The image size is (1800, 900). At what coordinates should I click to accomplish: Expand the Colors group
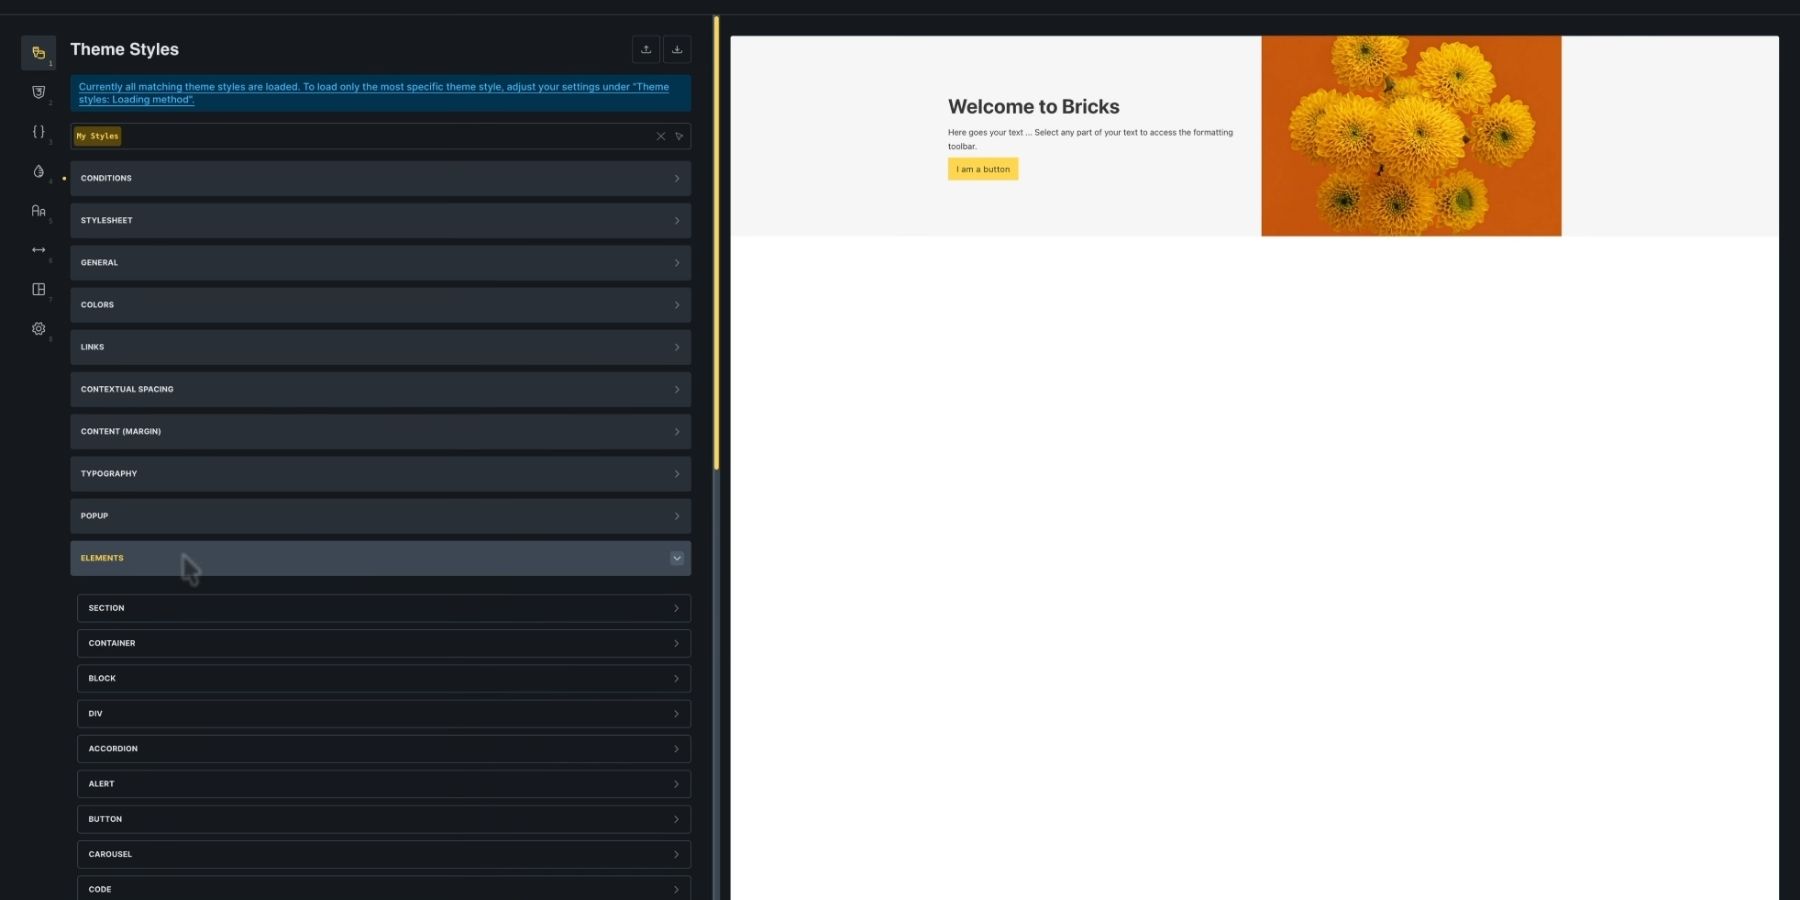click(380, 305)
